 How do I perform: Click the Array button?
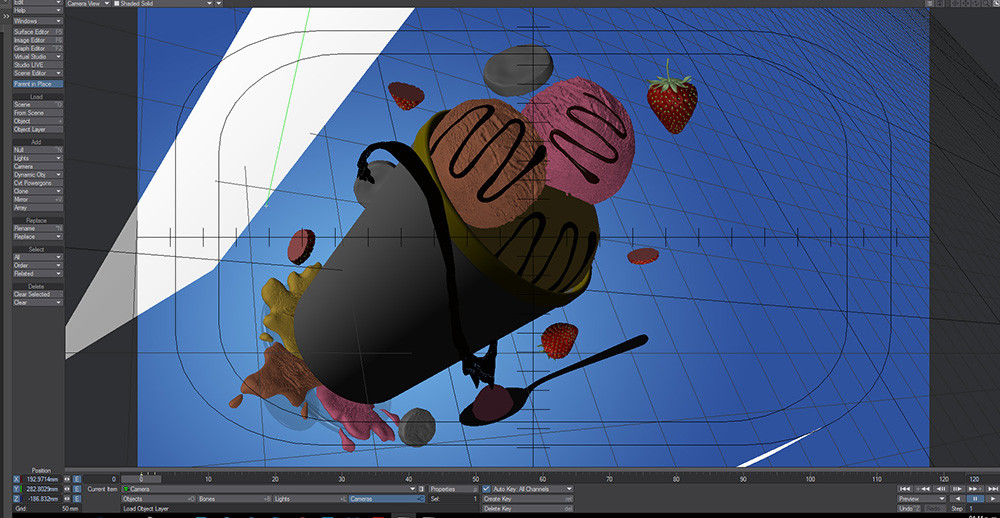38,207
